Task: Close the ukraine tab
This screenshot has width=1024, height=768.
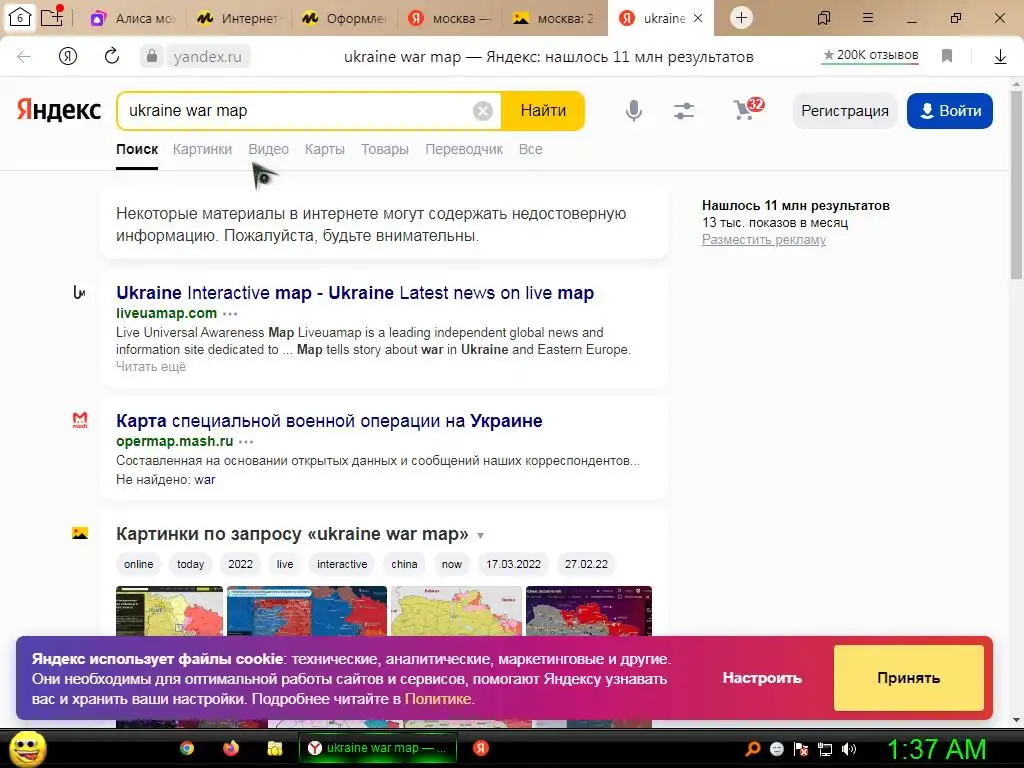Action: pyautogui.click(x=698, y=18)
